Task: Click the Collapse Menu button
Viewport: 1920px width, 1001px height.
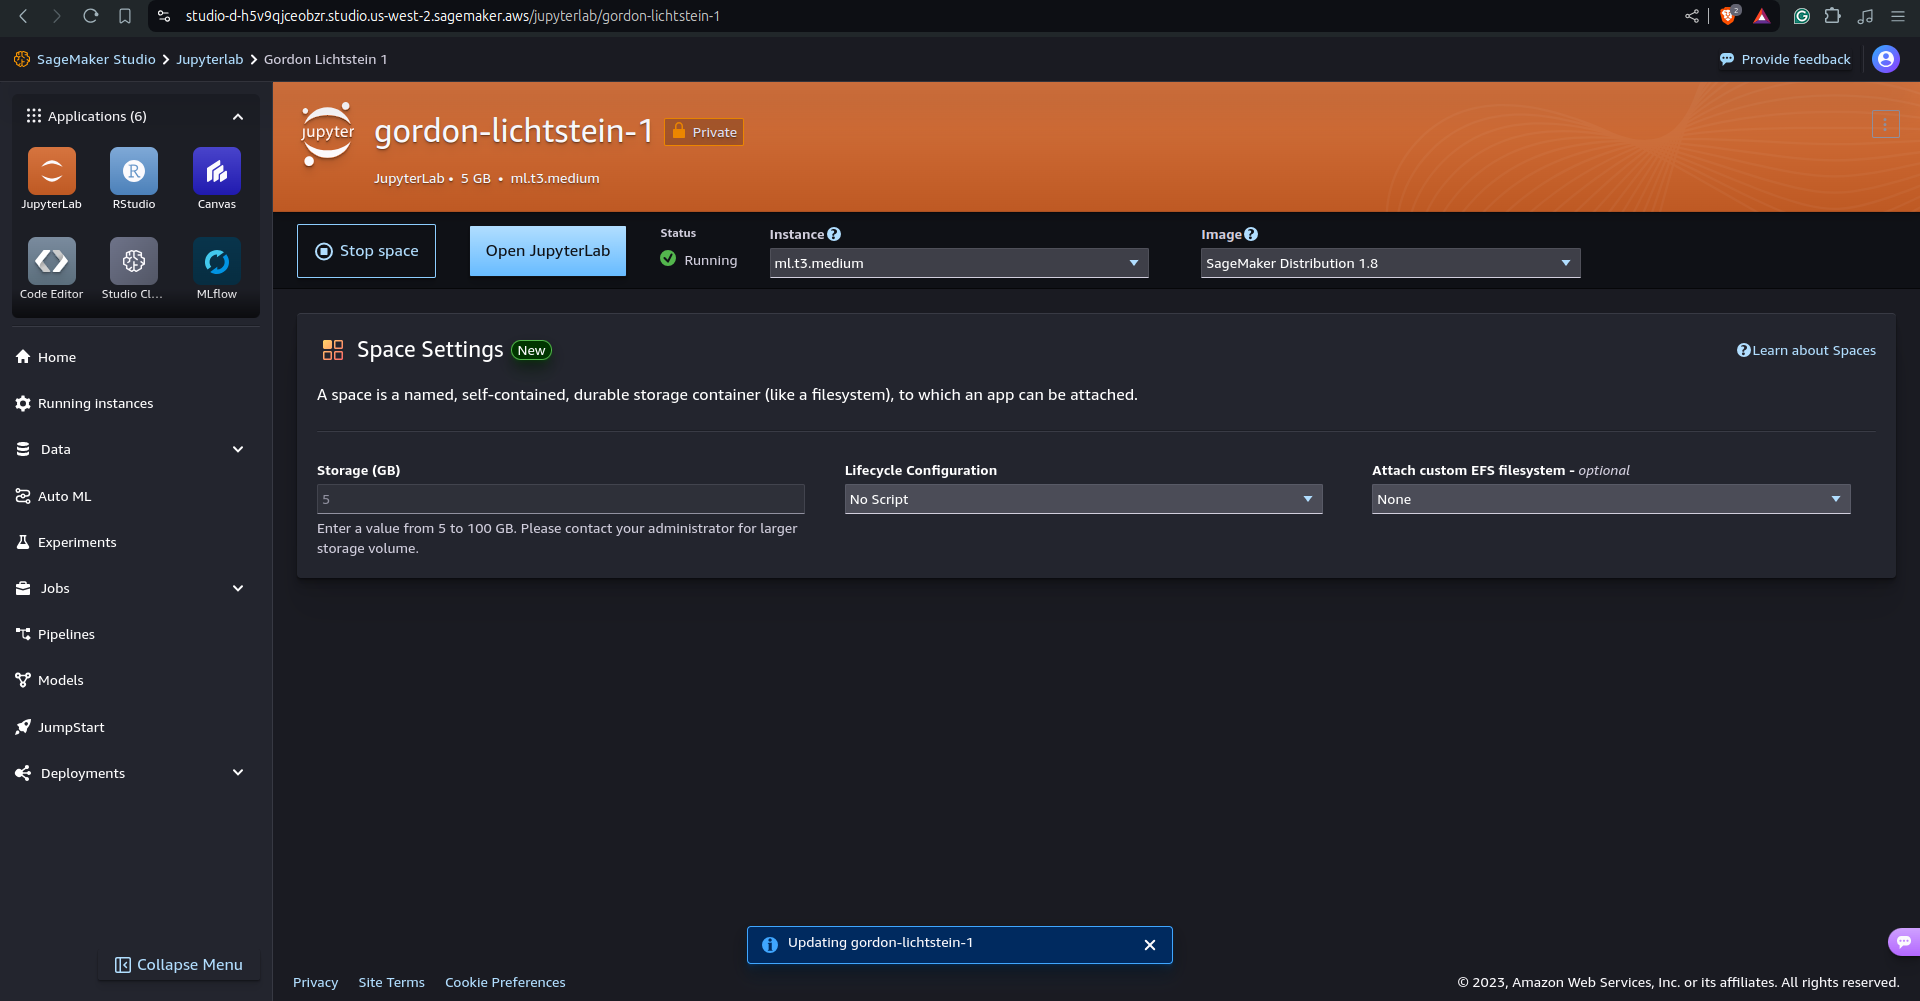Action: click(179, 965)
